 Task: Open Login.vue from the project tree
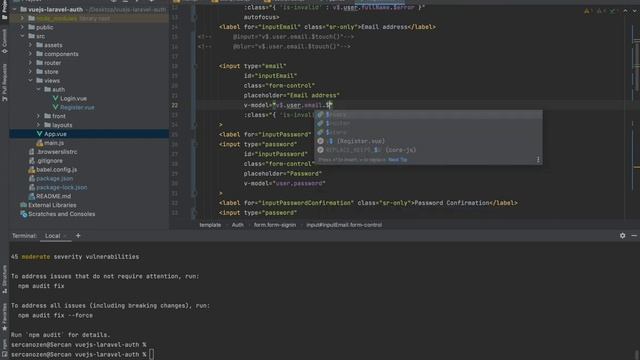(x=73, y=98)
